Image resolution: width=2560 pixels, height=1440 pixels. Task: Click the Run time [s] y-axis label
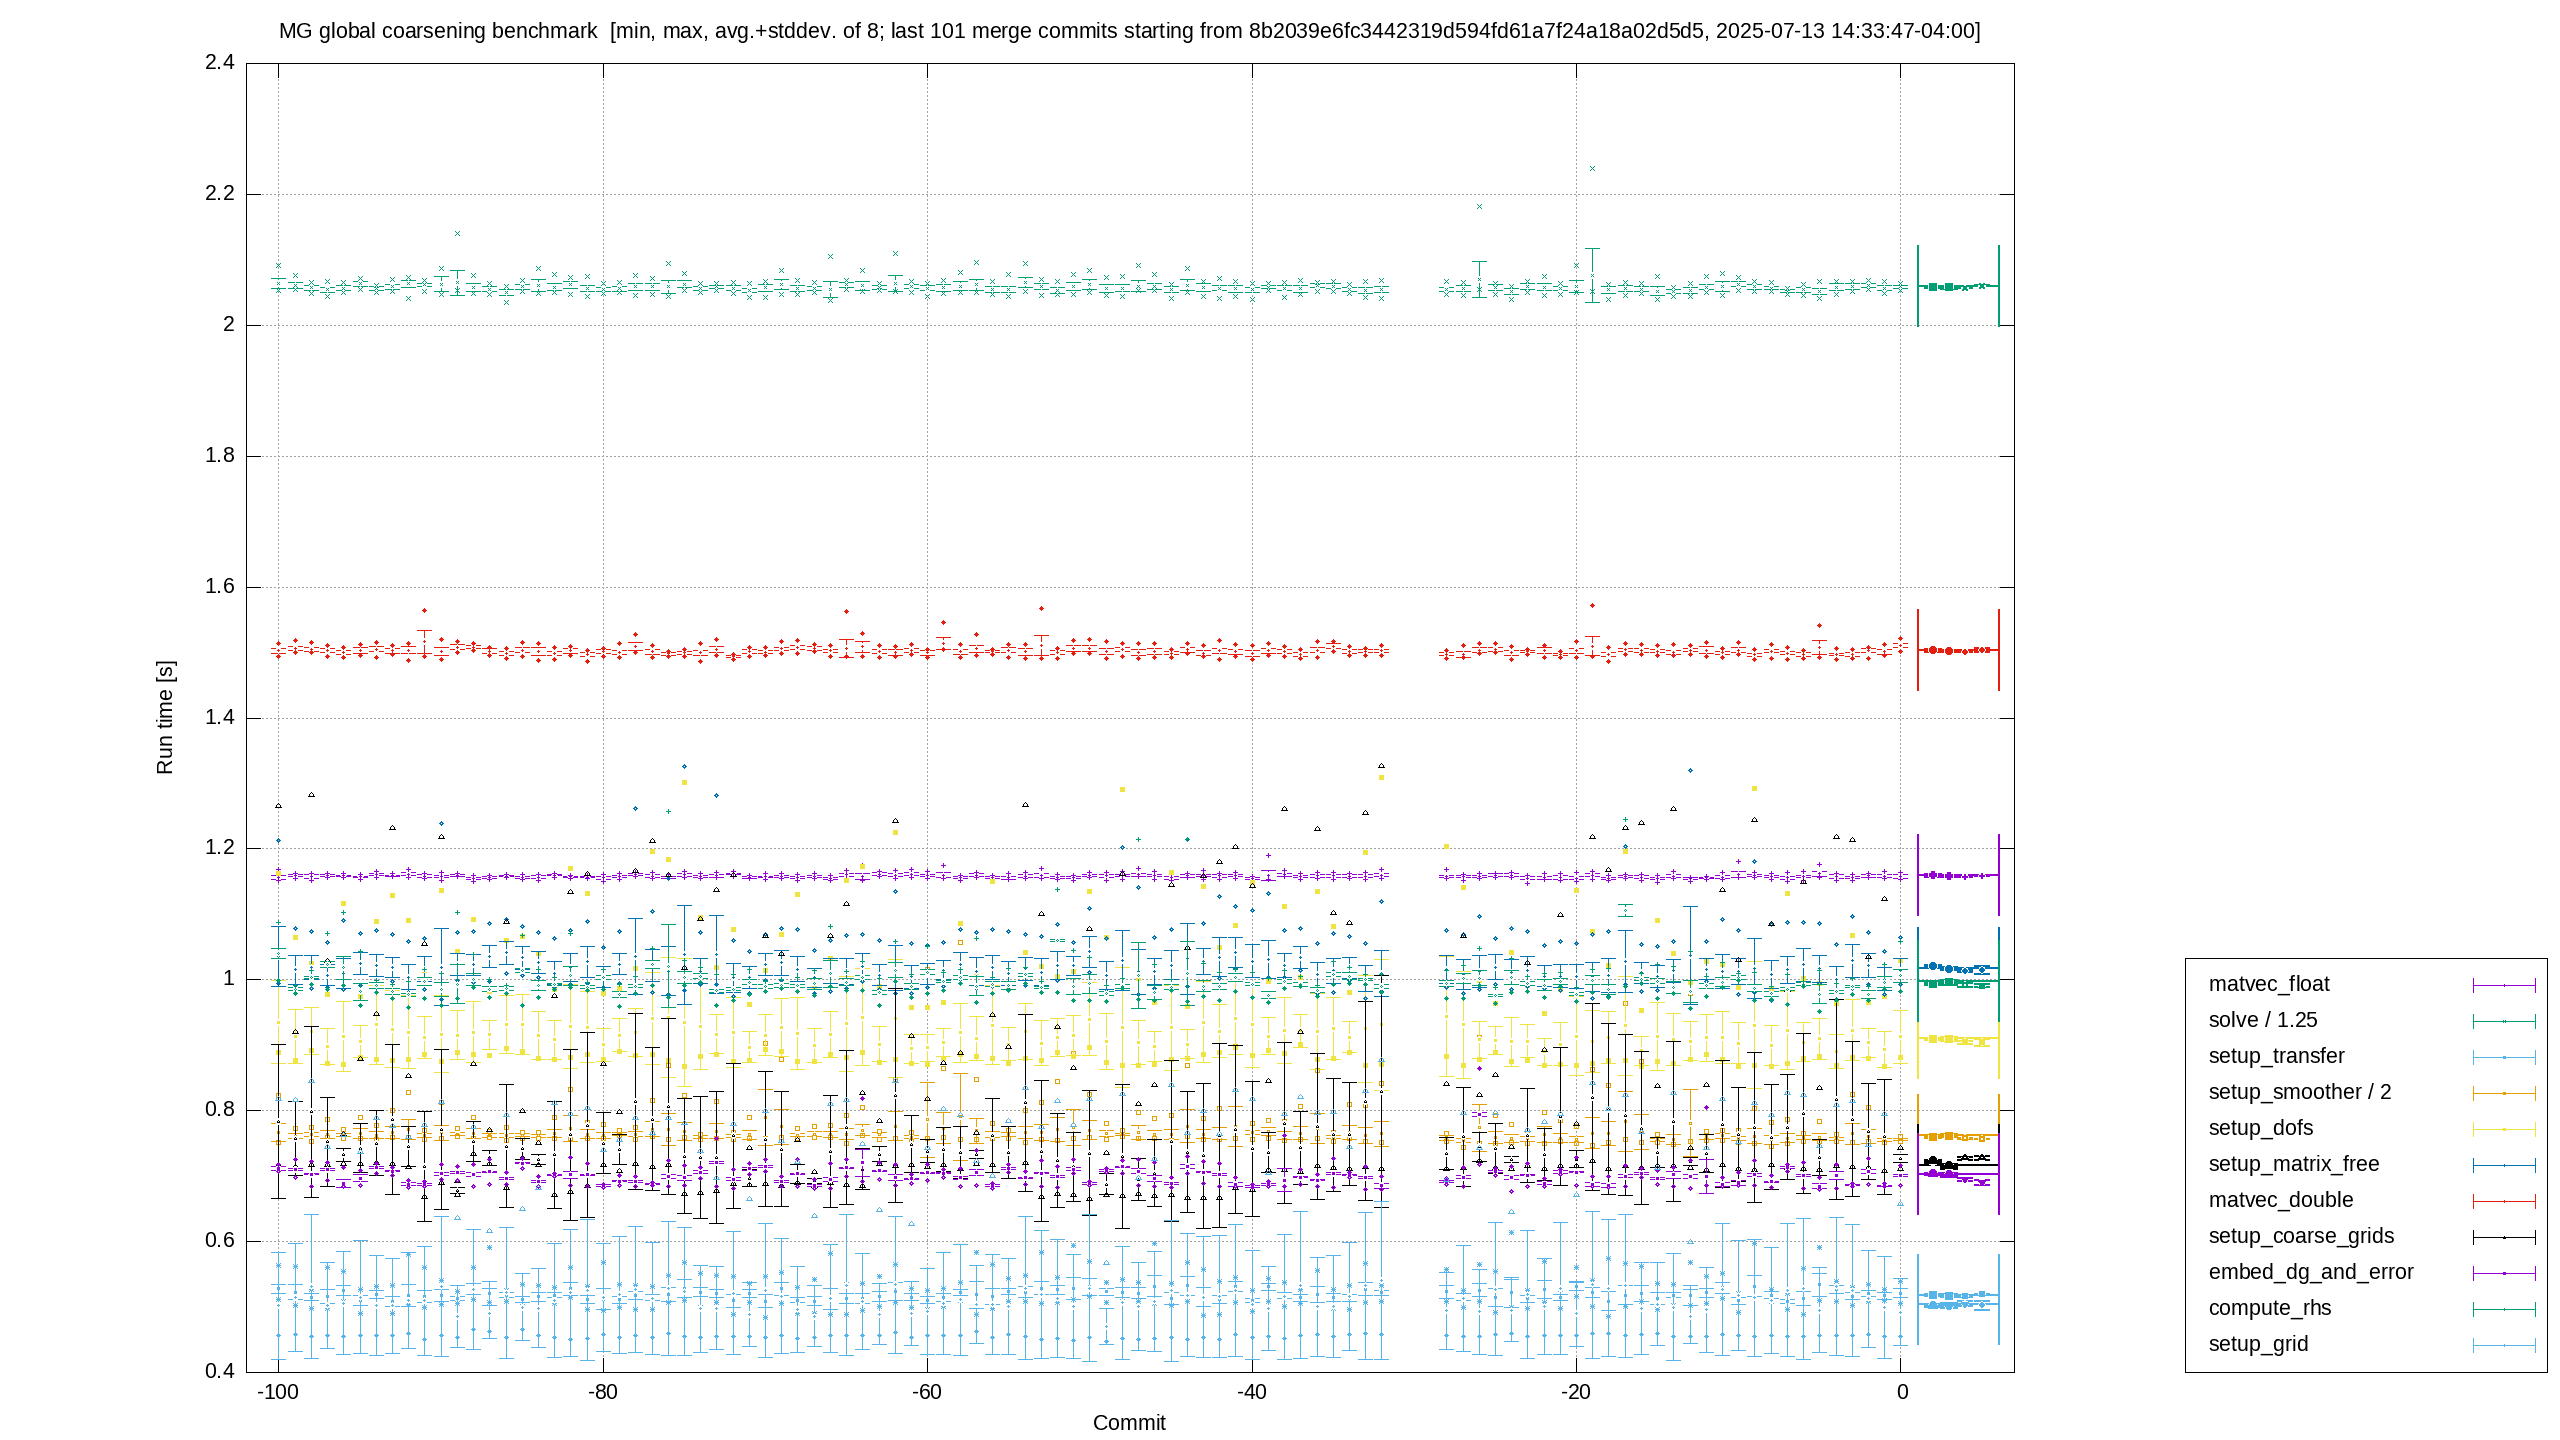coord(165,717)
